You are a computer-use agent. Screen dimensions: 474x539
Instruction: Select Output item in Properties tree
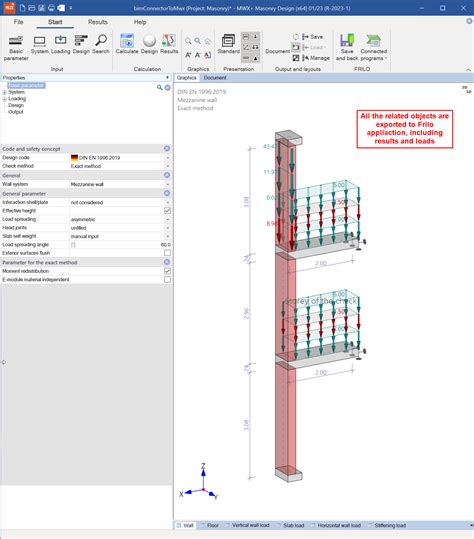(x=16, y=112)
